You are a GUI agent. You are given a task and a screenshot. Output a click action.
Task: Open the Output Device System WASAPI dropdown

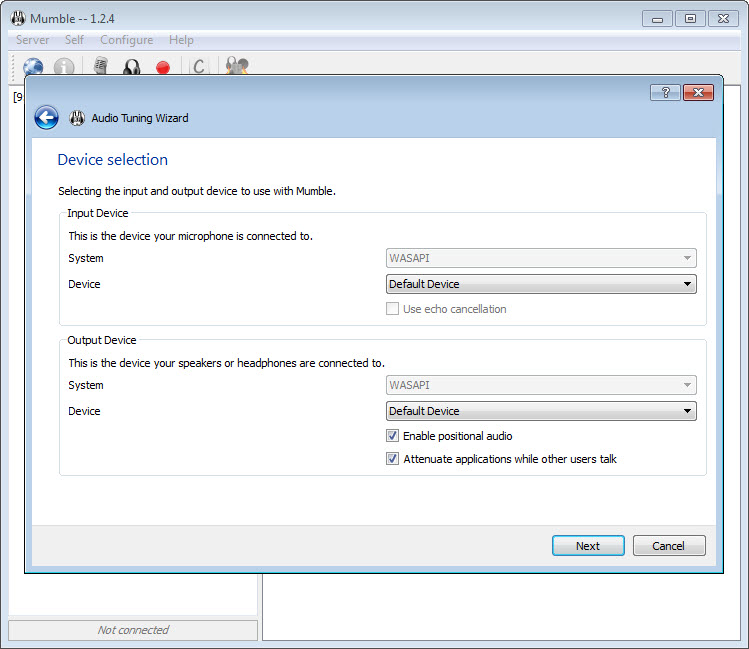coord(541,385)
